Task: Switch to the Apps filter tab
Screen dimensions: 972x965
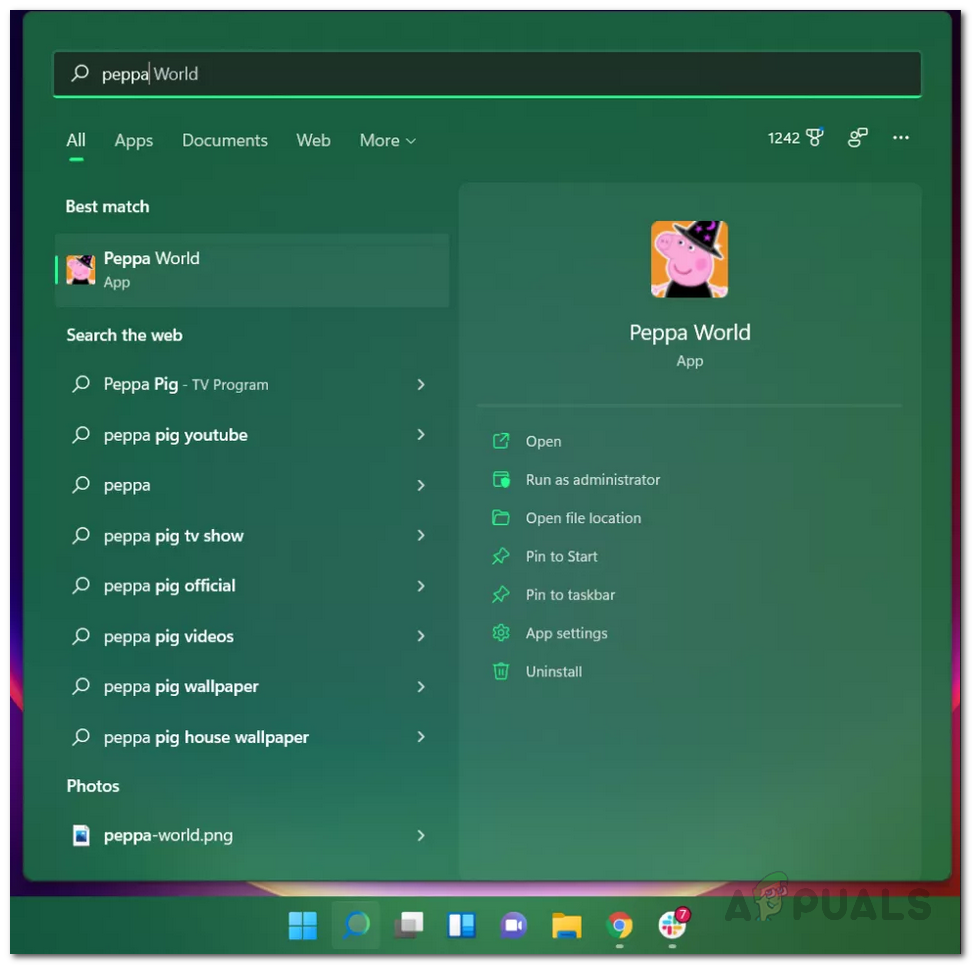Action: [x=134, y=141]
